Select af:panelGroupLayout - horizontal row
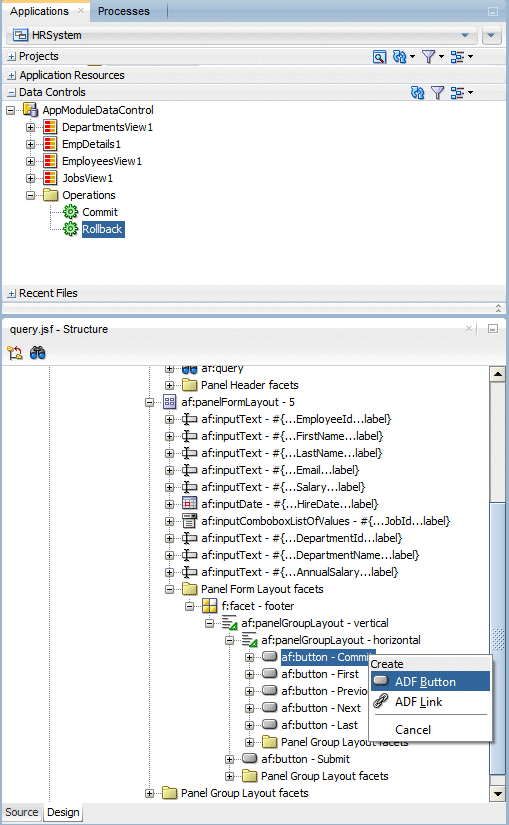The height and width of the screenshot is (825, 509). pyautogui.click(x=341, y=640)
